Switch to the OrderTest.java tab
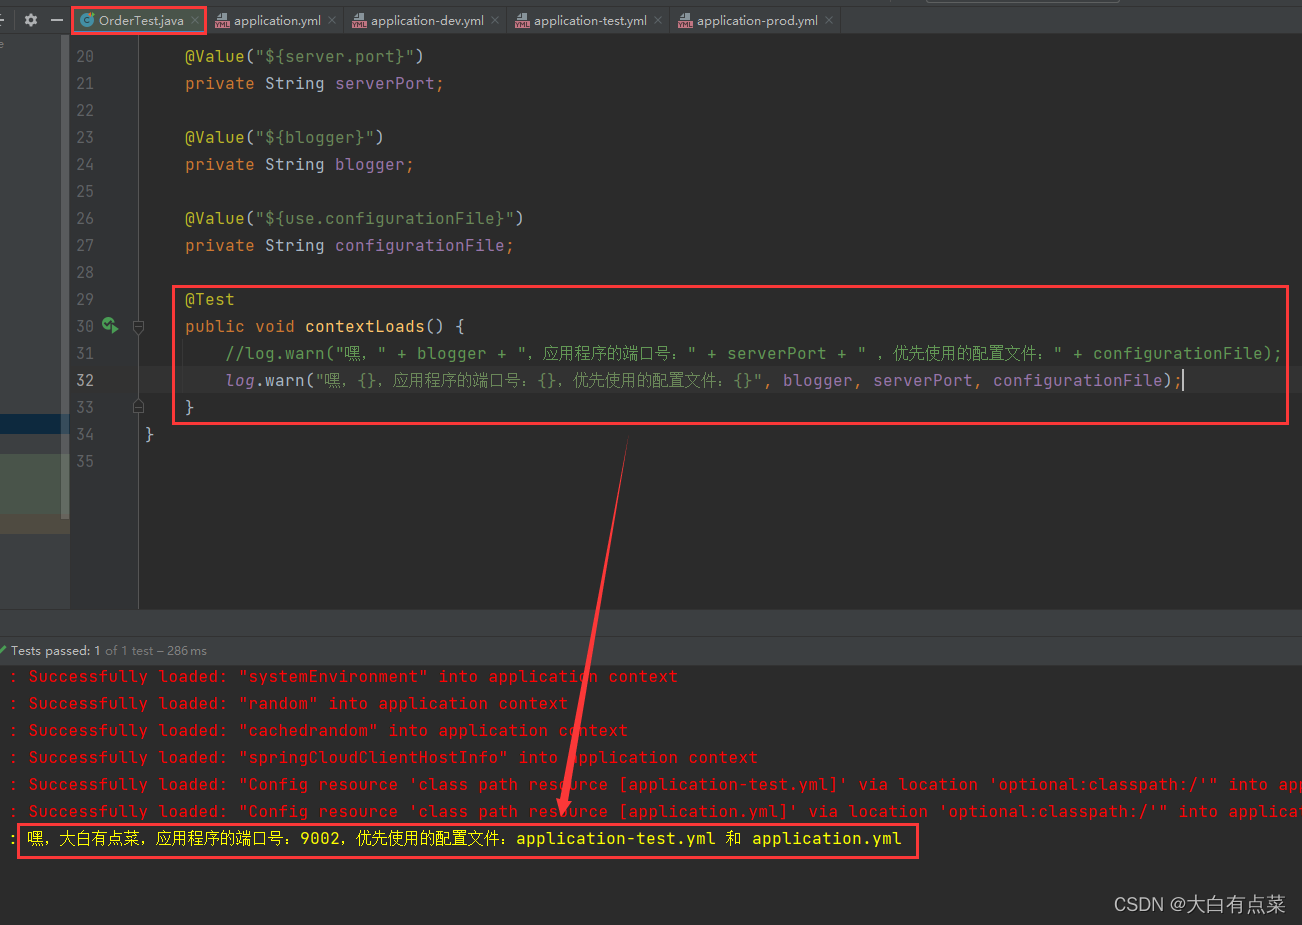Viewport: 1302px width, 925px height. click(140, 20)
